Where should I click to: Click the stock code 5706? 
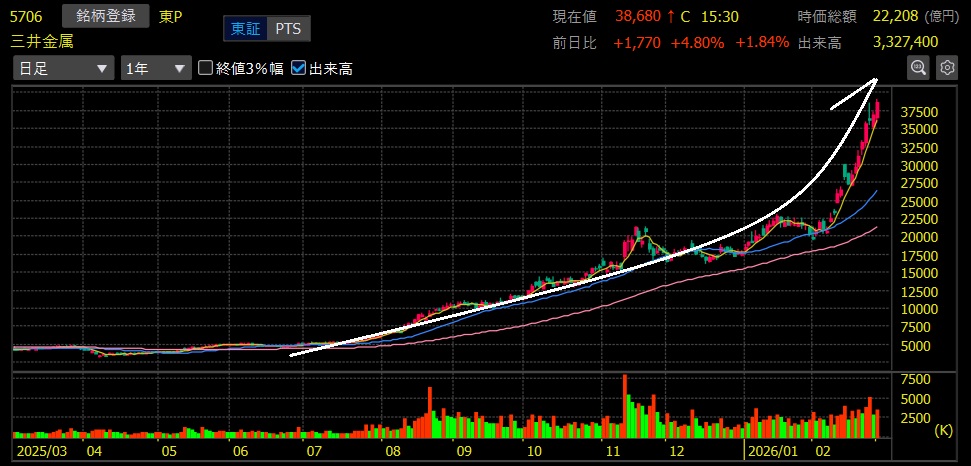26,17
